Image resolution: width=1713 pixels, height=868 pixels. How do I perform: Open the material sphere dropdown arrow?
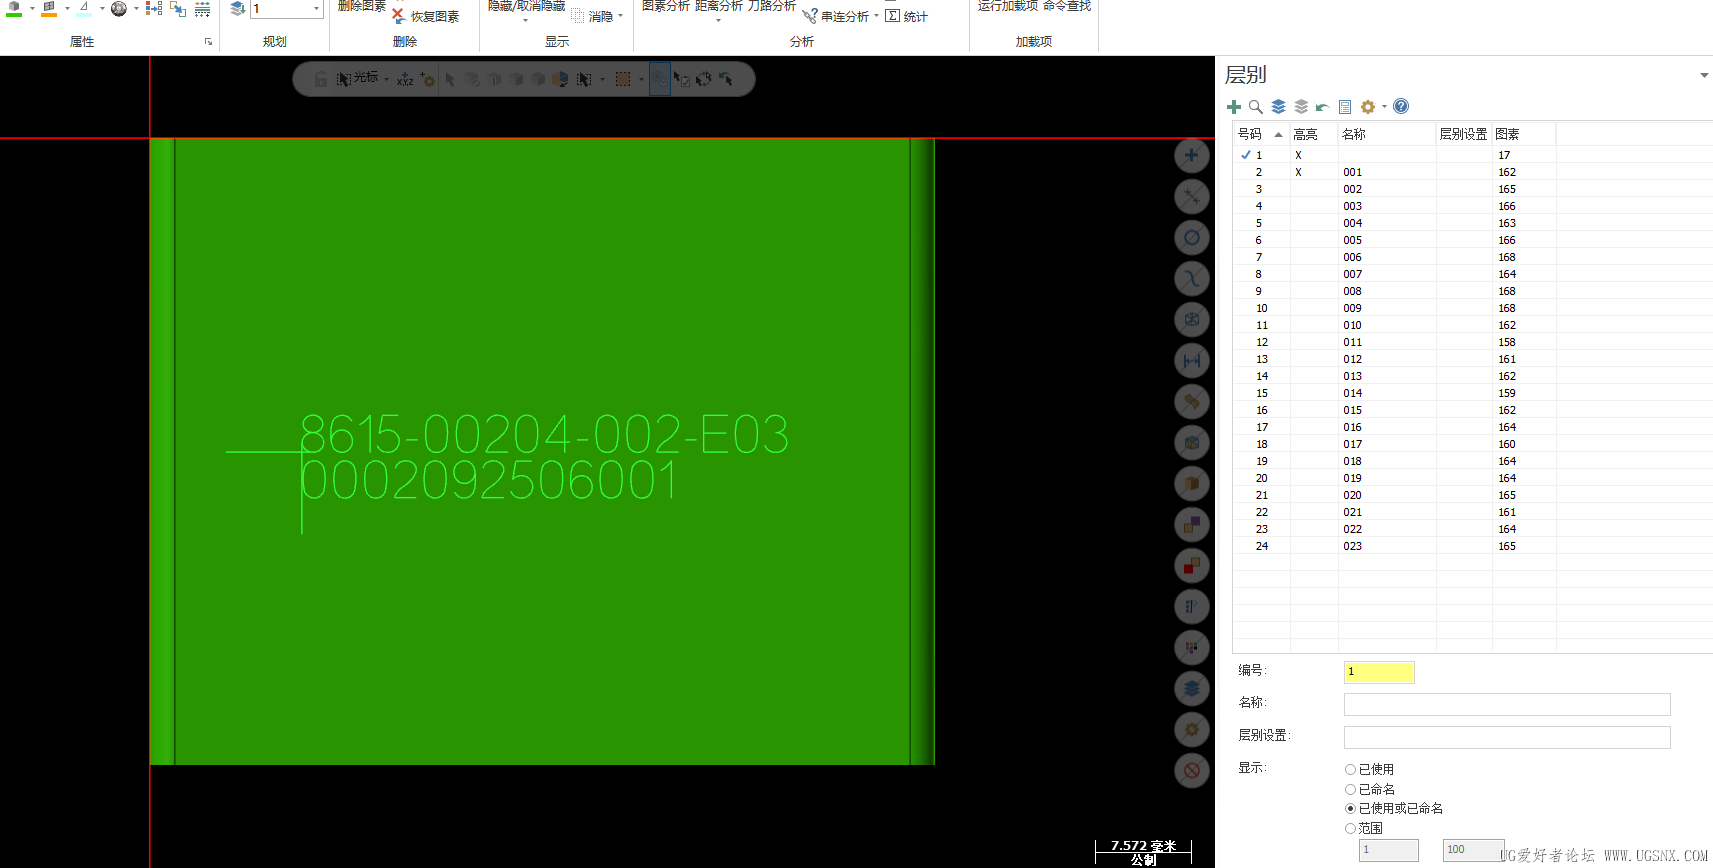pyautogui.click(x=136, y=8)
